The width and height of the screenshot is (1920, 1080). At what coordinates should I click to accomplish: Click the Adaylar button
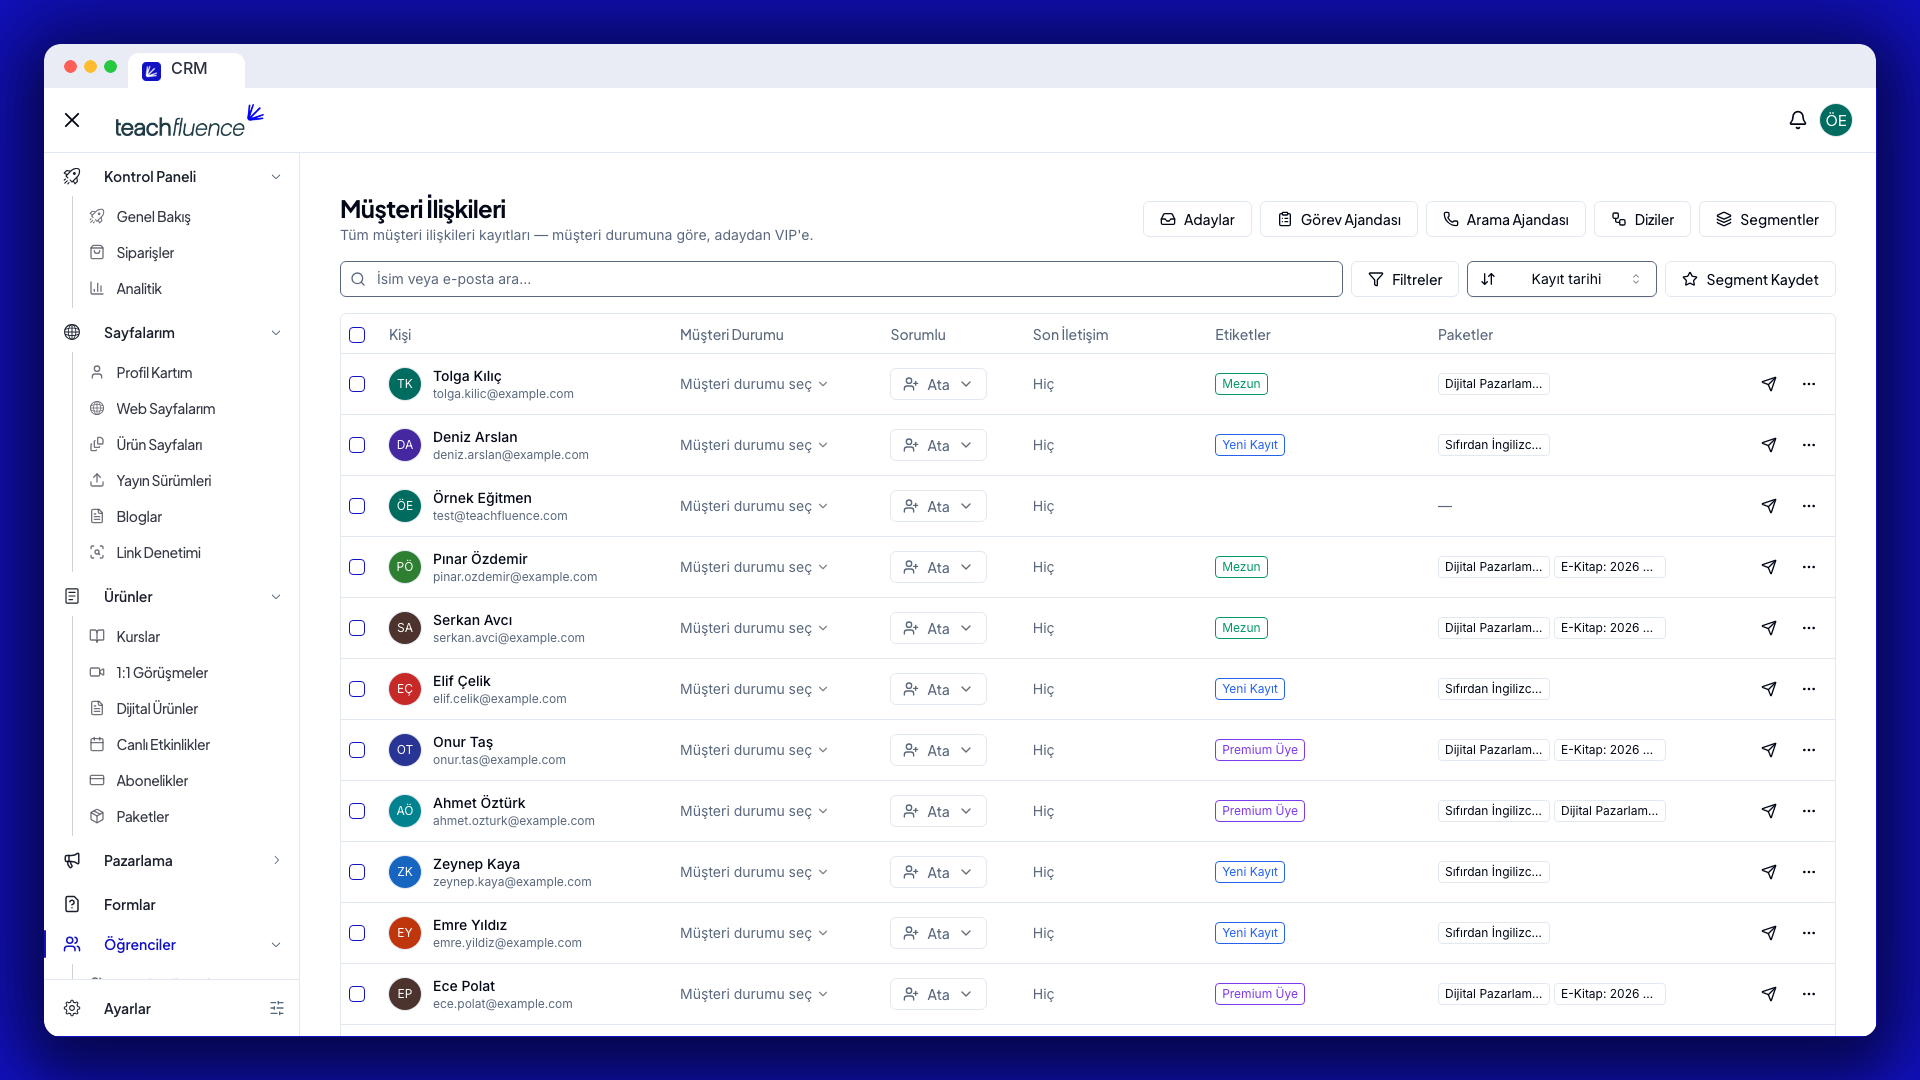1197,219
